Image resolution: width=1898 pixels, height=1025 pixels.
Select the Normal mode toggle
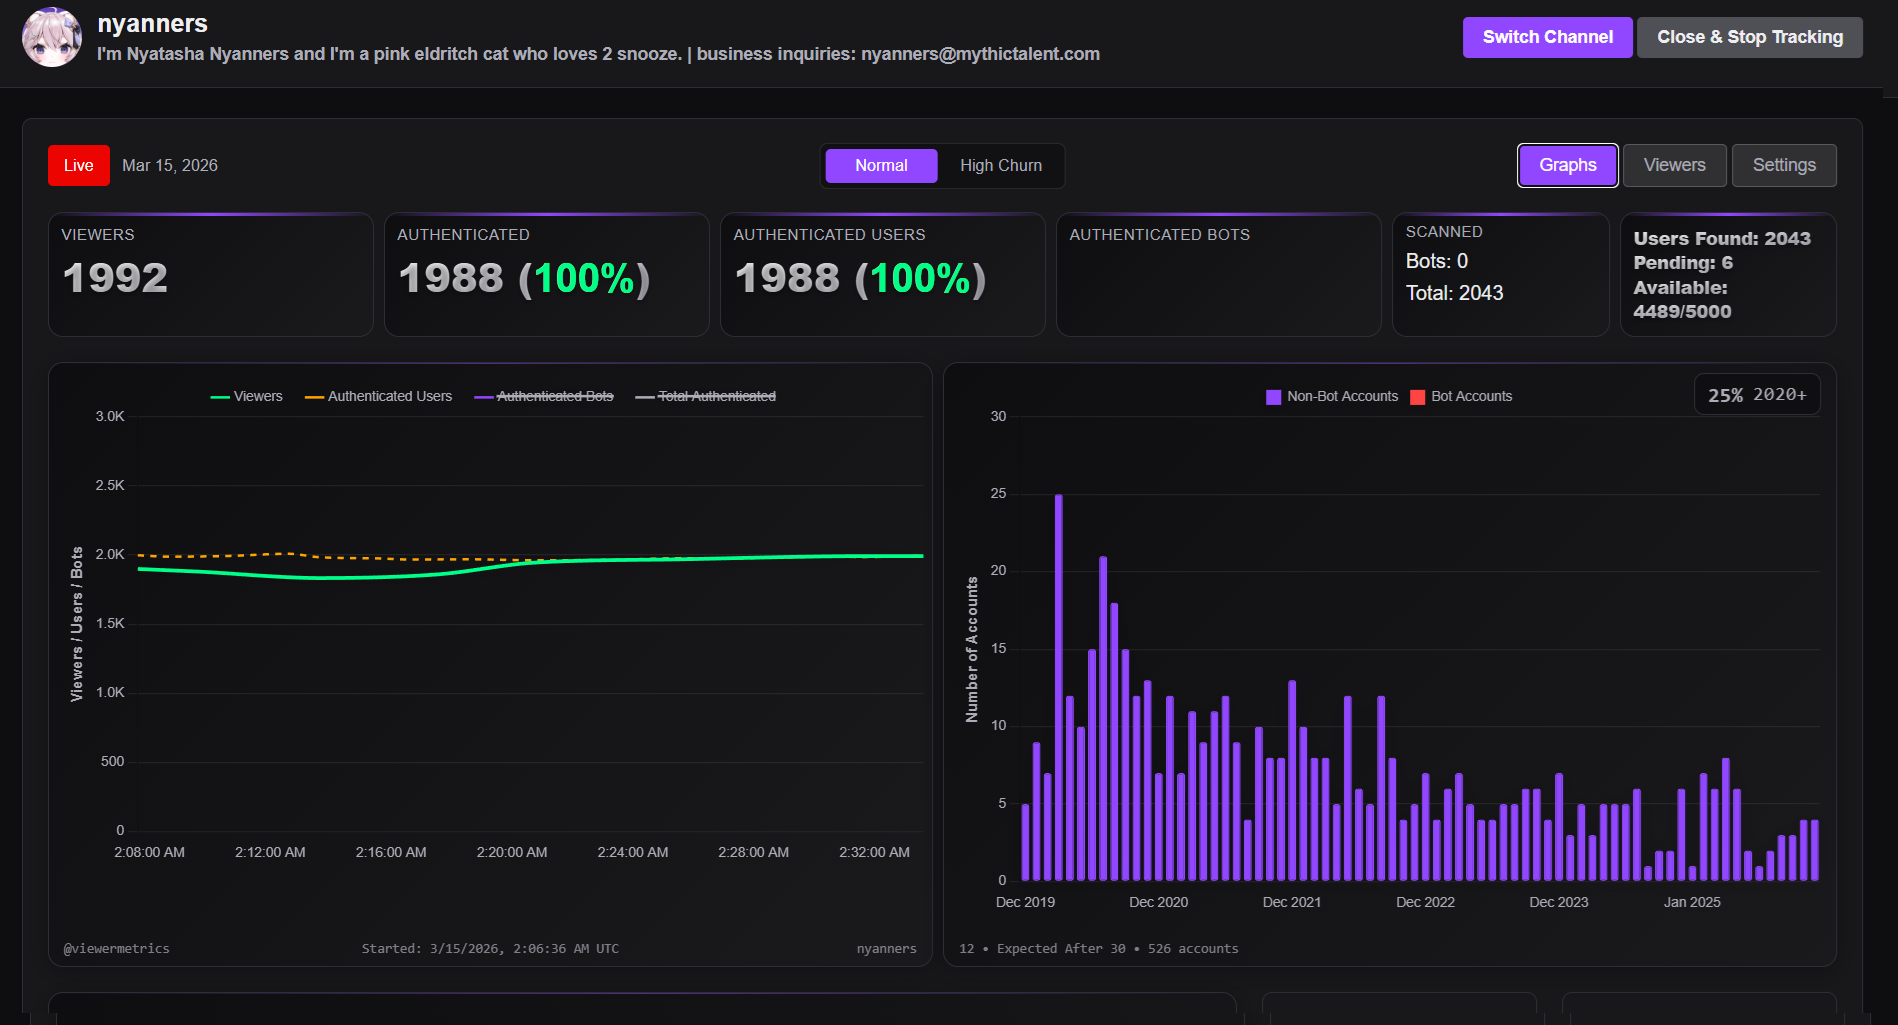pos(881,166)
